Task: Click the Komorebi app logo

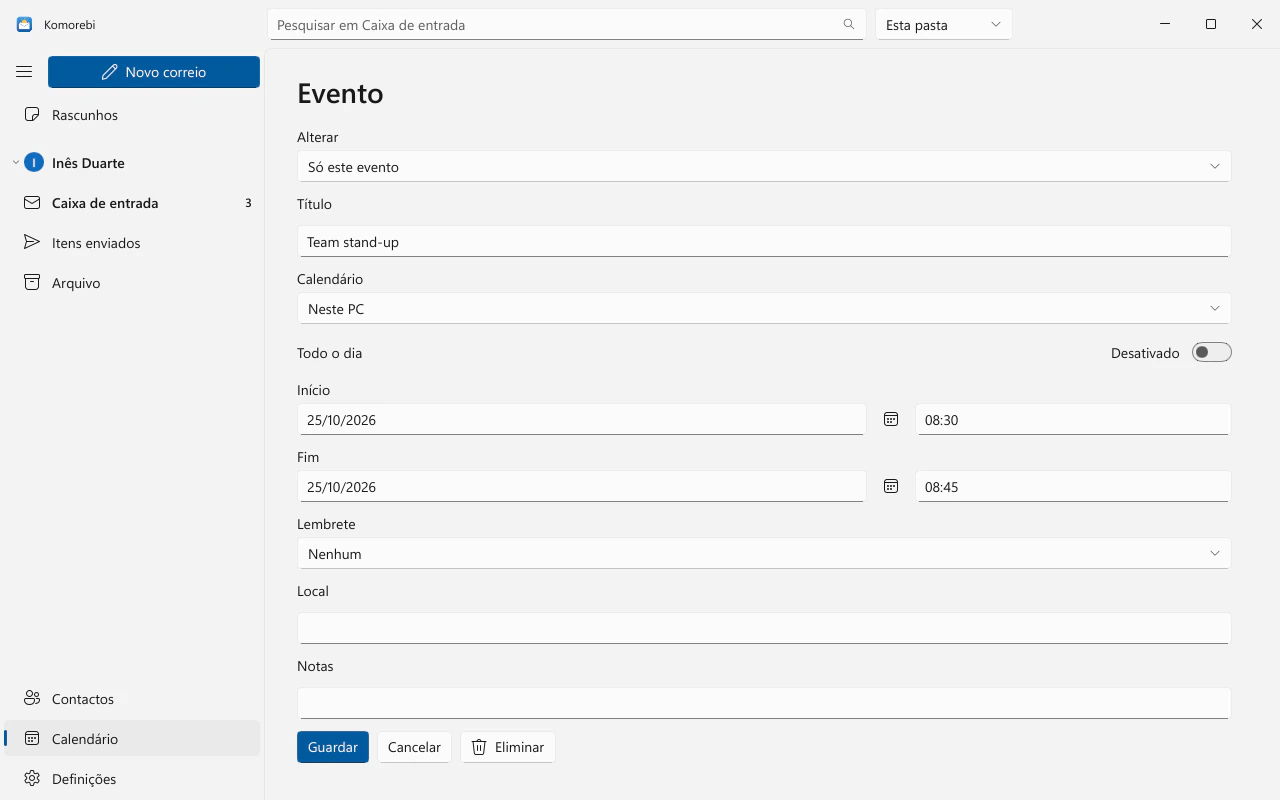Action: (24, 25)
